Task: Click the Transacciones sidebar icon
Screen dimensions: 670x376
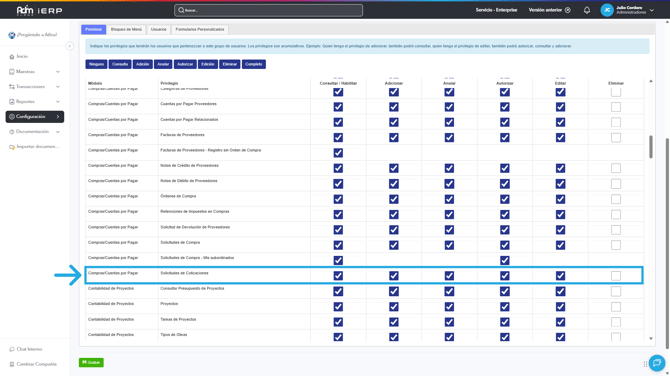Action: click(12, 87)
